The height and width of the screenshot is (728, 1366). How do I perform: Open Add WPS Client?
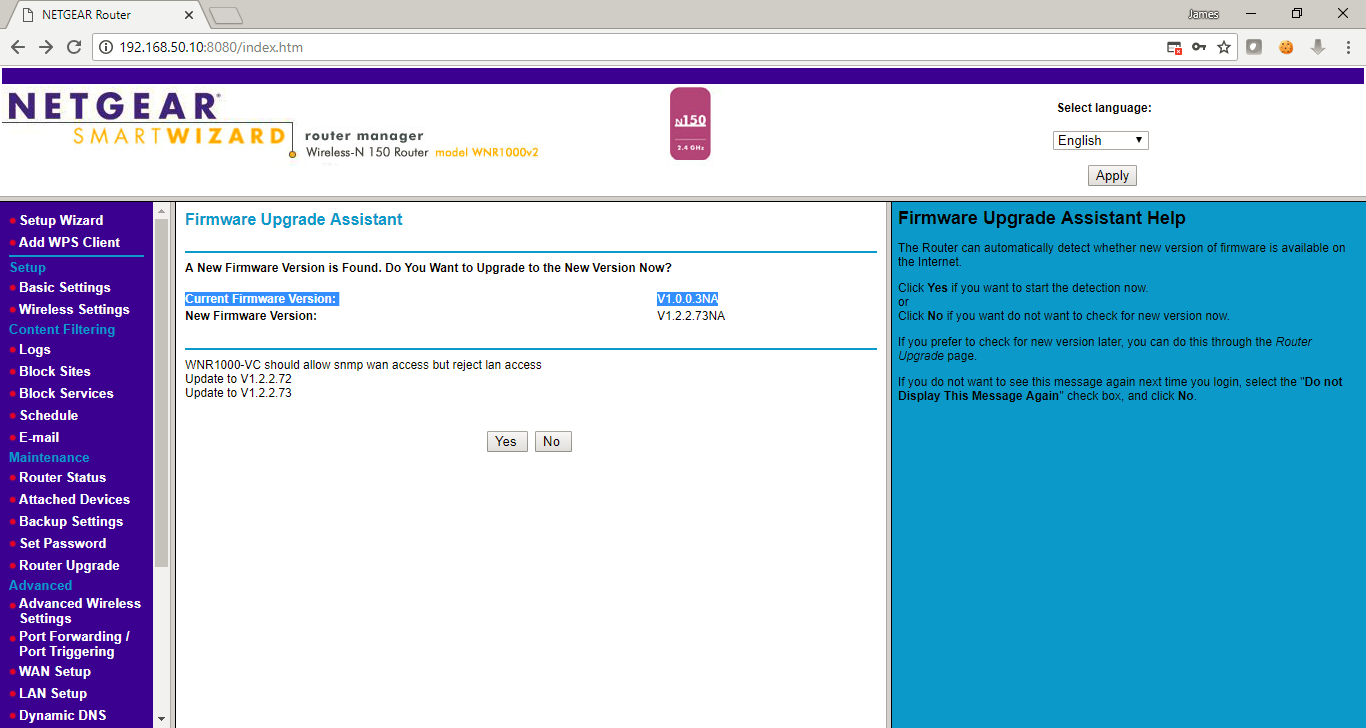coord(69,242)
